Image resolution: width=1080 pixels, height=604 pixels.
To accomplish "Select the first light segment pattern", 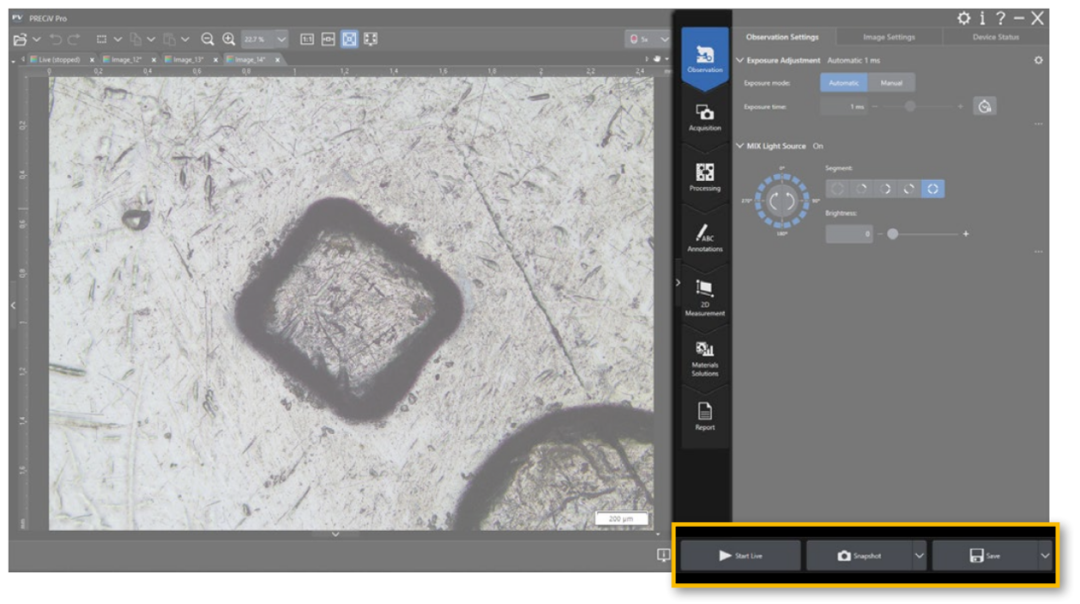I will coord(838,189).
